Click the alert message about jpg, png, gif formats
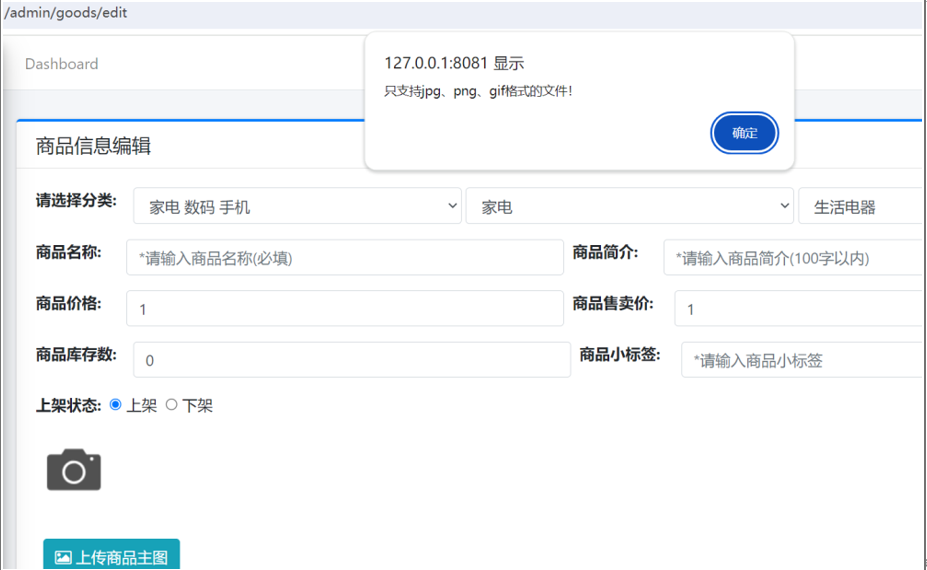The height and width of the screenshot is (570, 927). tap(479, 91)
